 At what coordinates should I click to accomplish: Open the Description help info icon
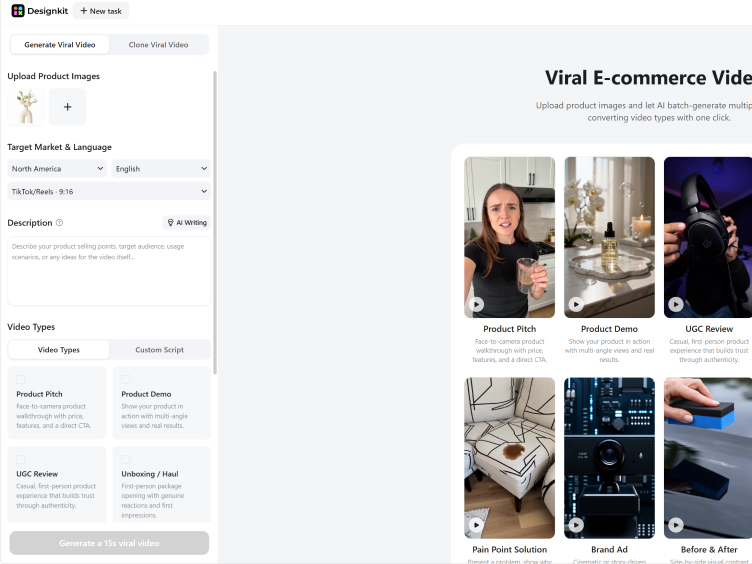point(59,223)
